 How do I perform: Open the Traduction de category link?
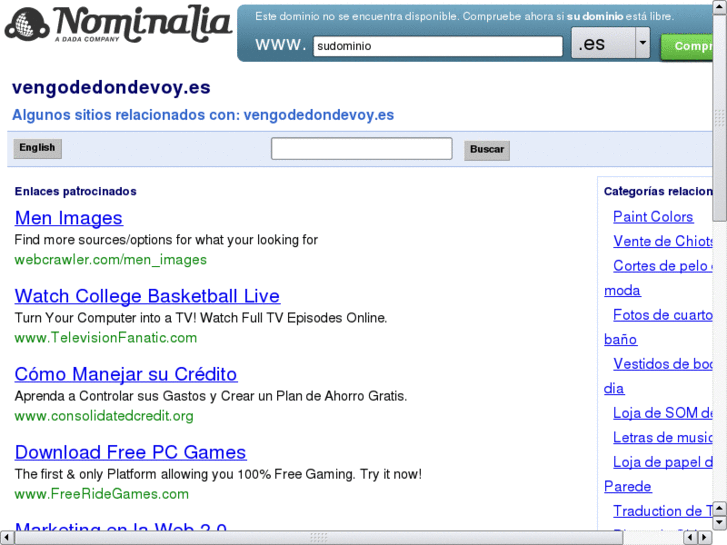pyautogui.click(x=663, y=511)
